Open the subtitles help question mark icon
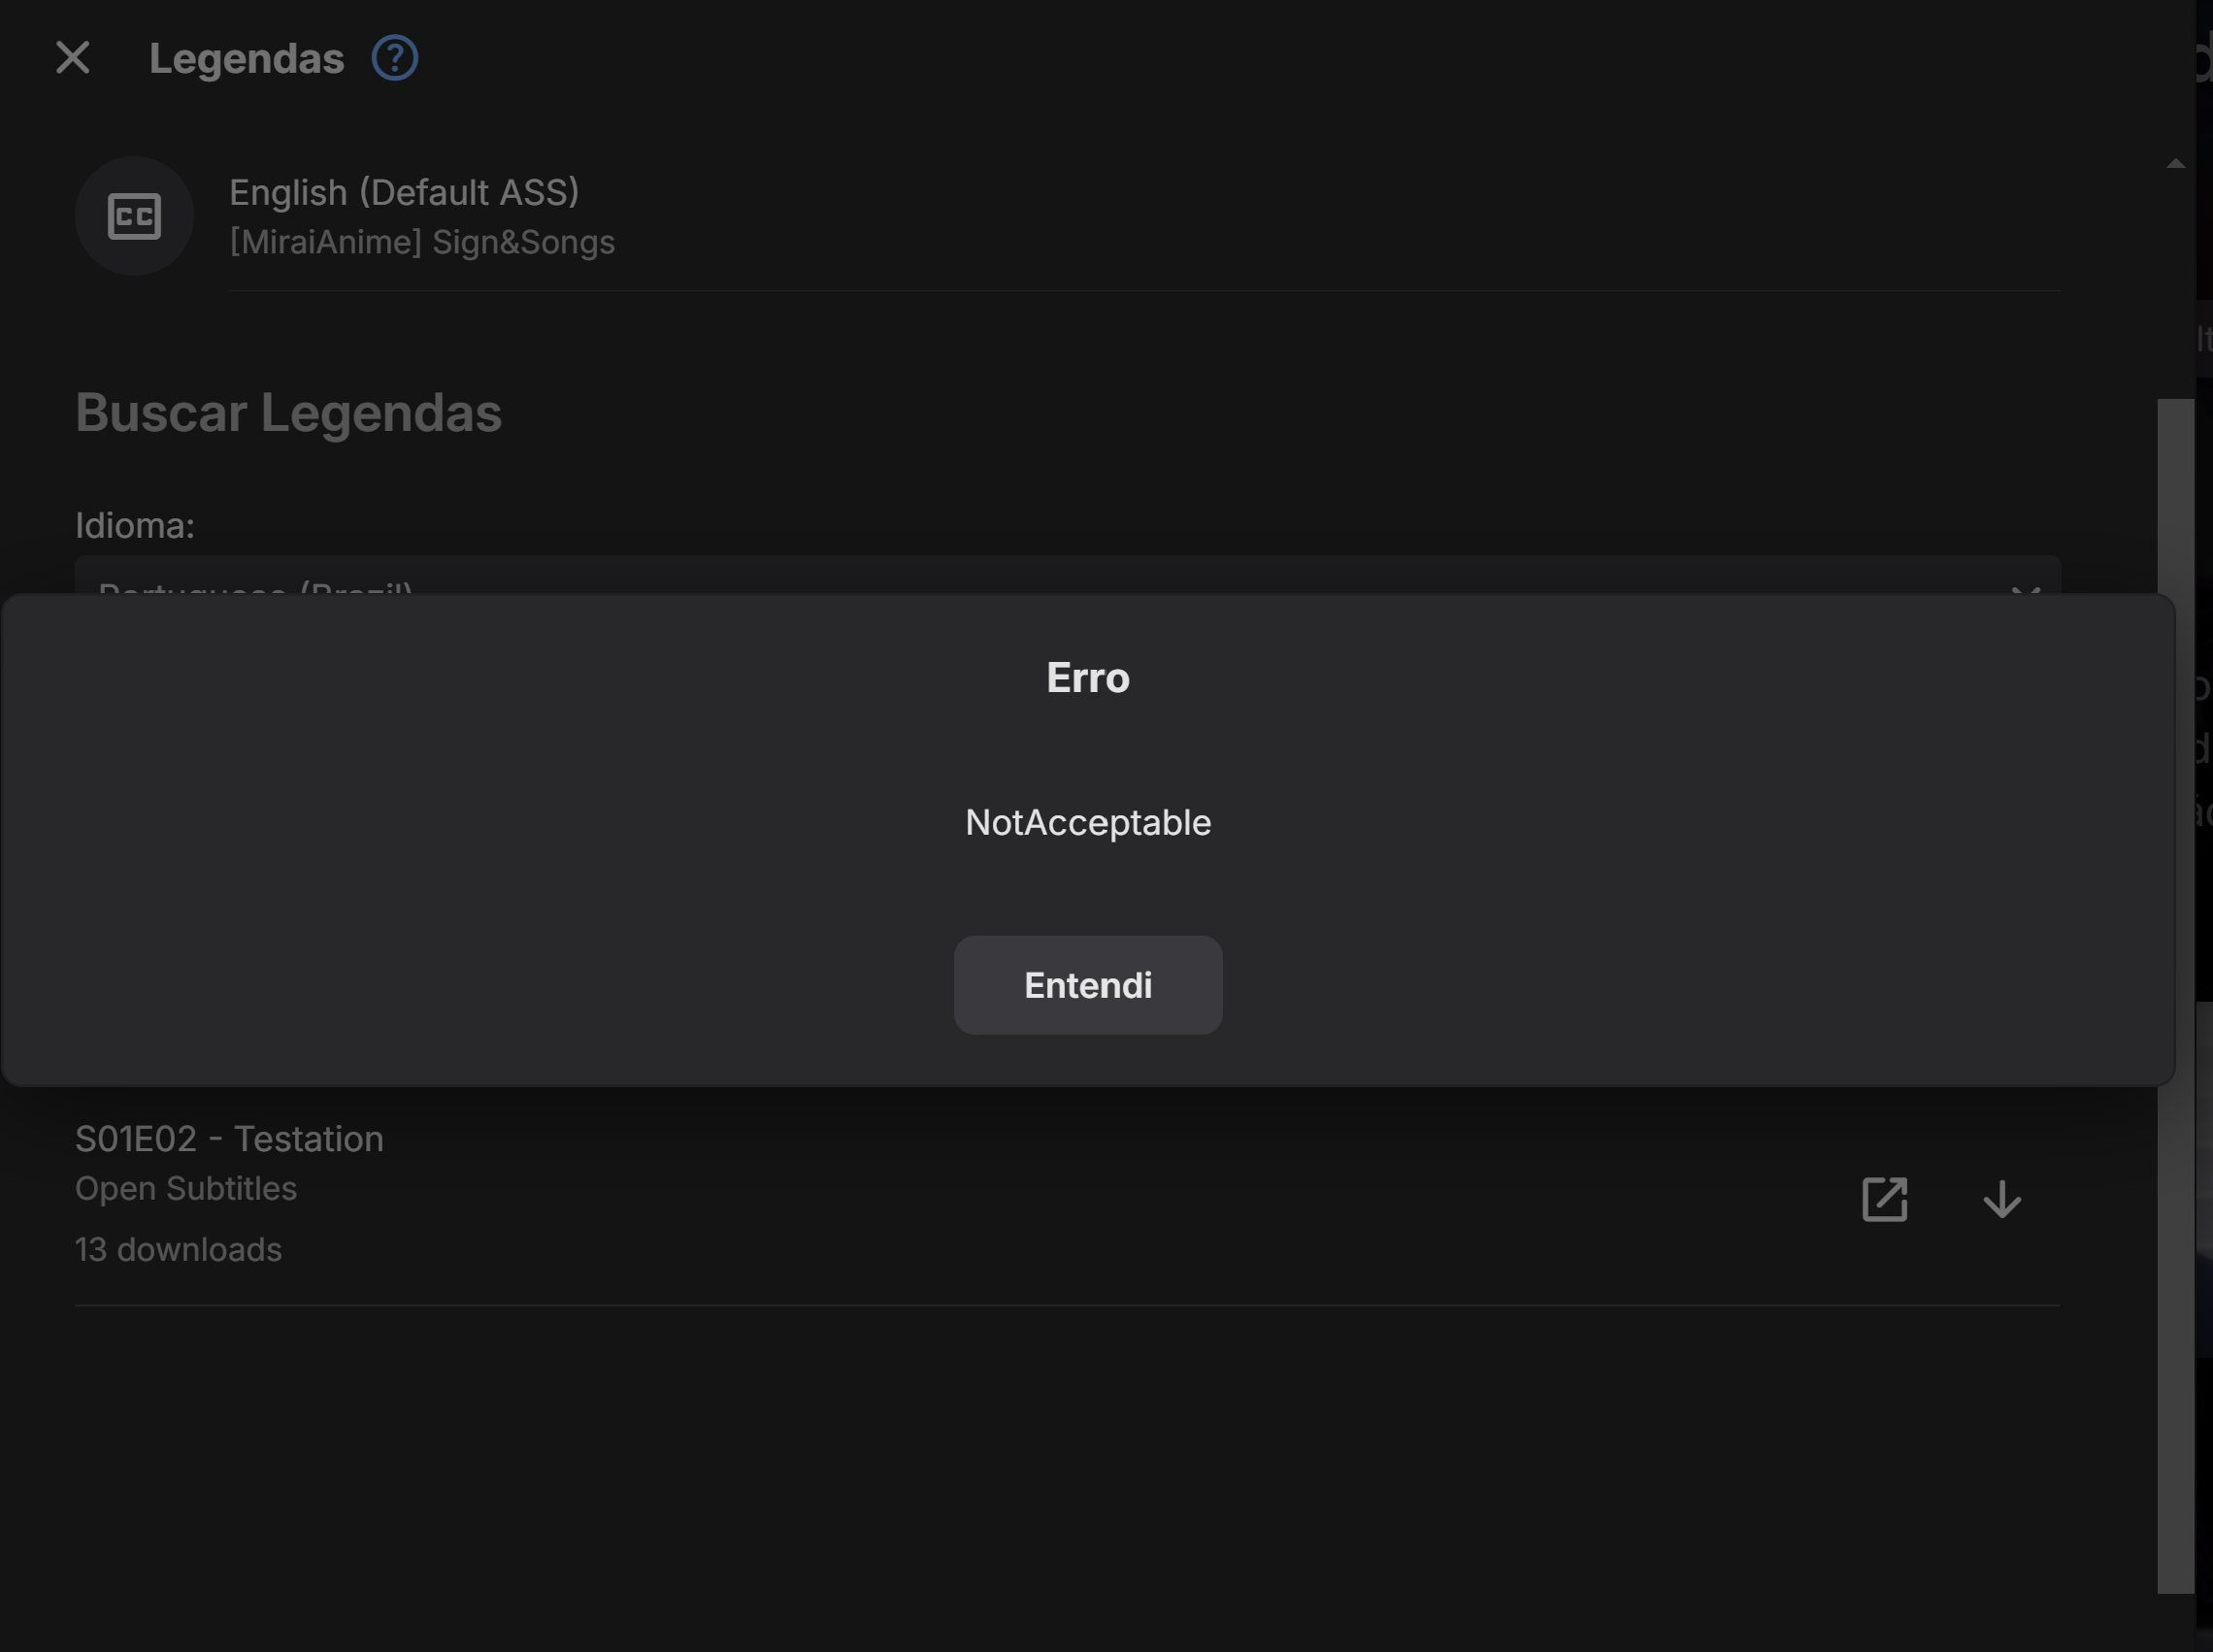Image resolution: width=2213 pixels, height=1652 pixels. [x=395, y=58]
